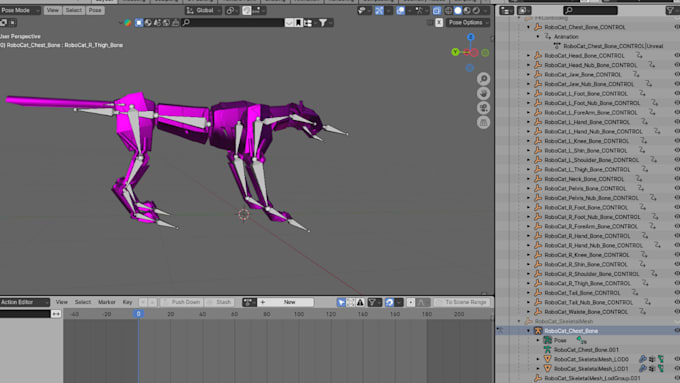Viewport: 680px width, 383px height.
Task: Toggle camera view button
Action: [x=484, y=108]
